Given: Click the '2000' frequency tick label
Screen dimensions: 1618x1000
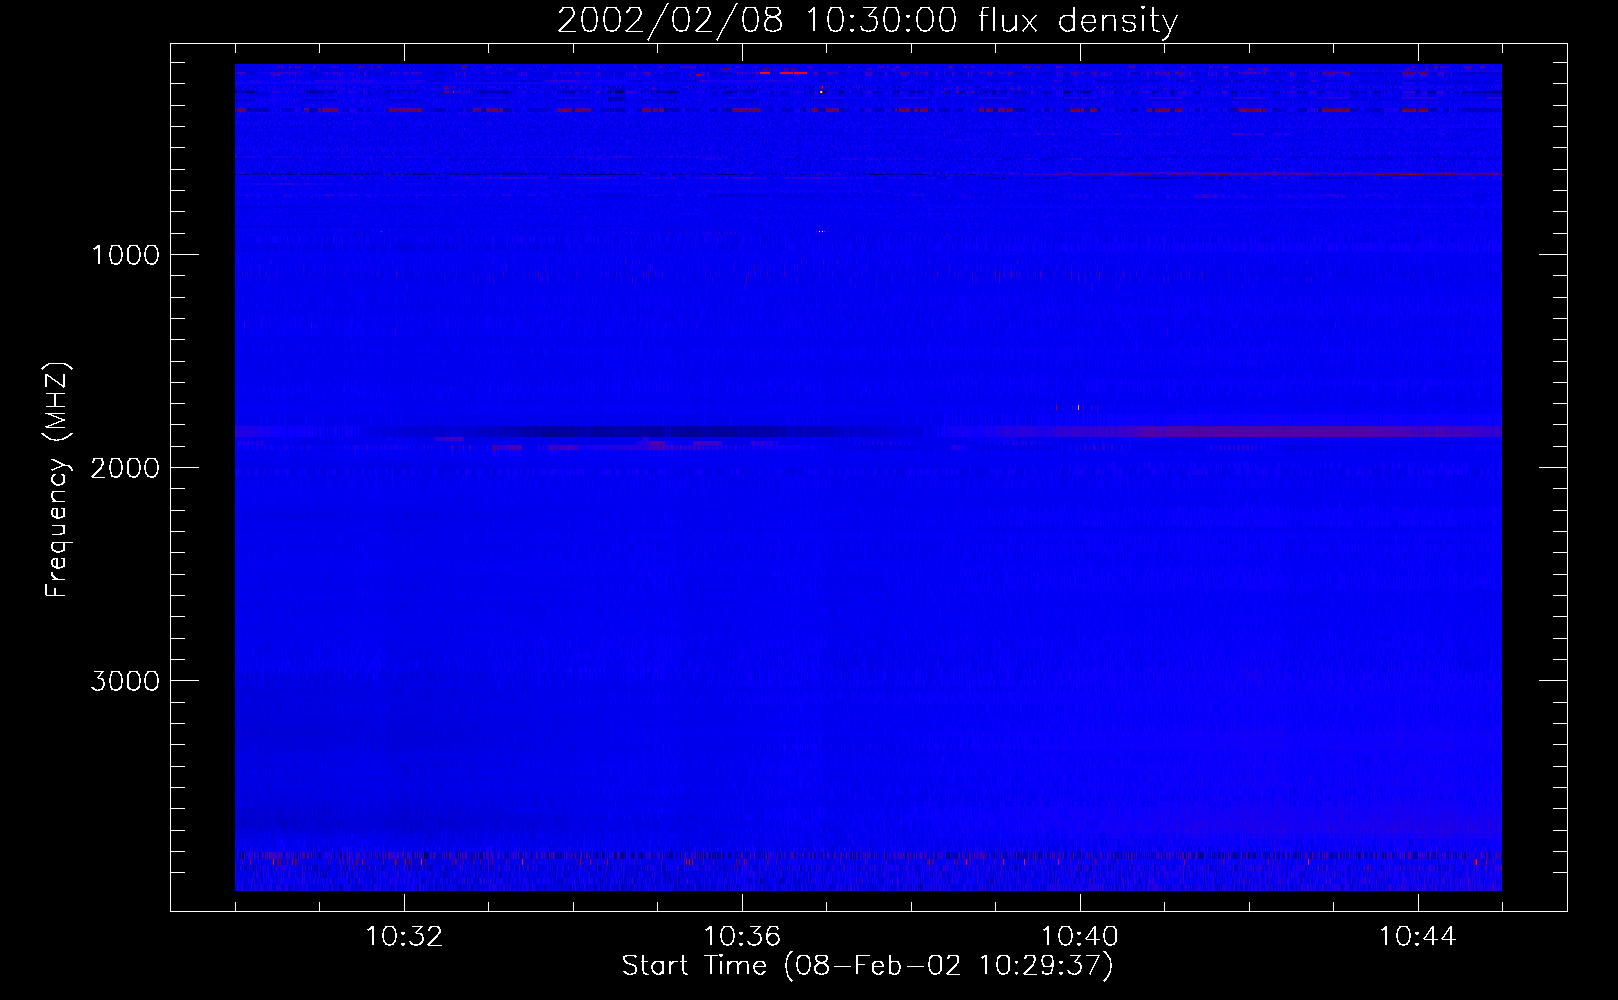Looking at the screenshot, I should point(125,468).
